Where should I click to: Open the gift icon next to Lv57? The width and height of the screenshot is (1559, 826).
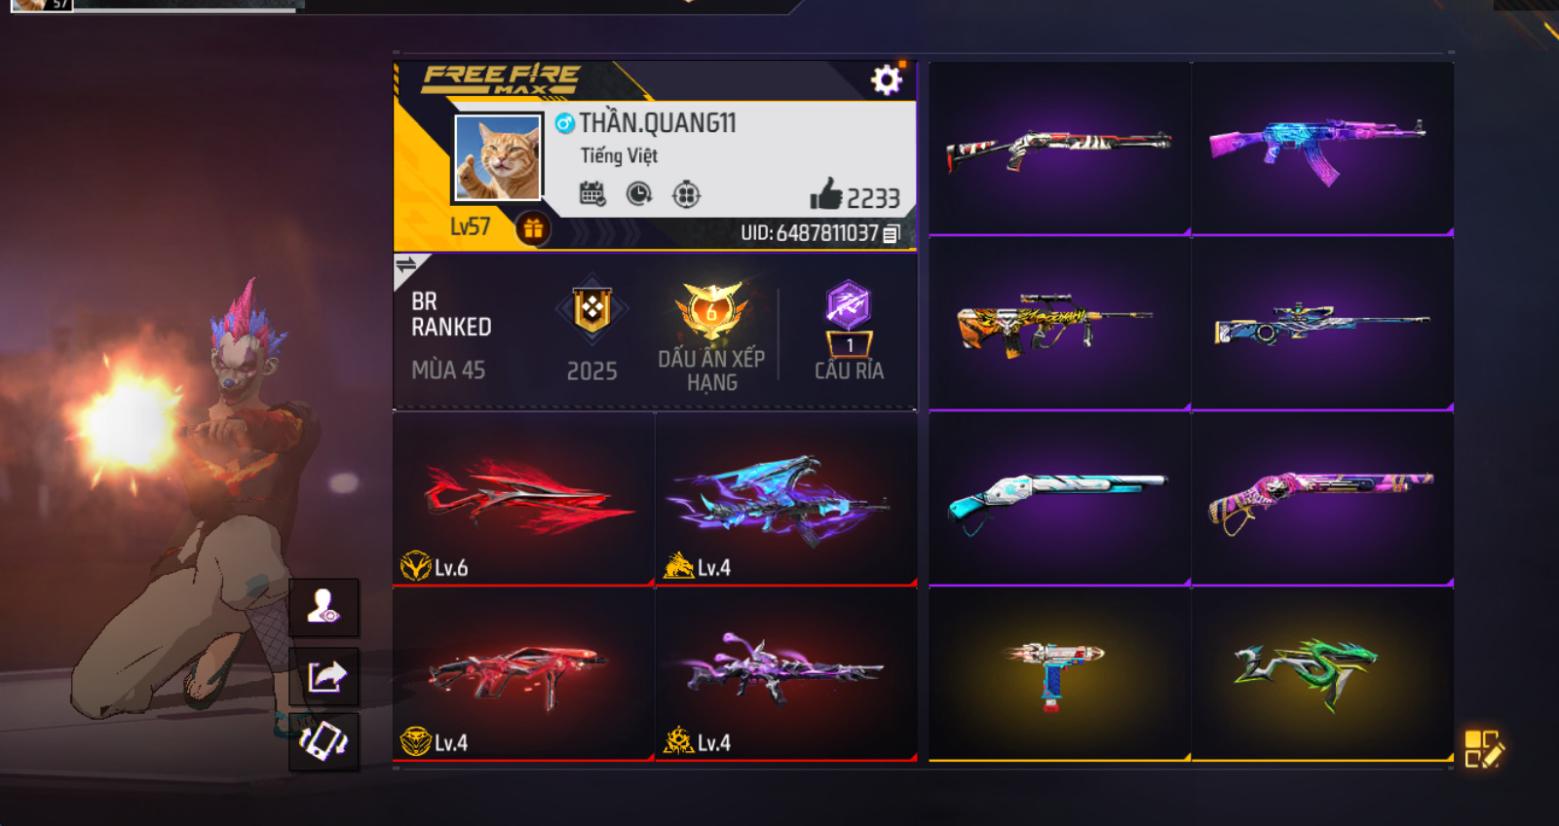tap(533, 229)
